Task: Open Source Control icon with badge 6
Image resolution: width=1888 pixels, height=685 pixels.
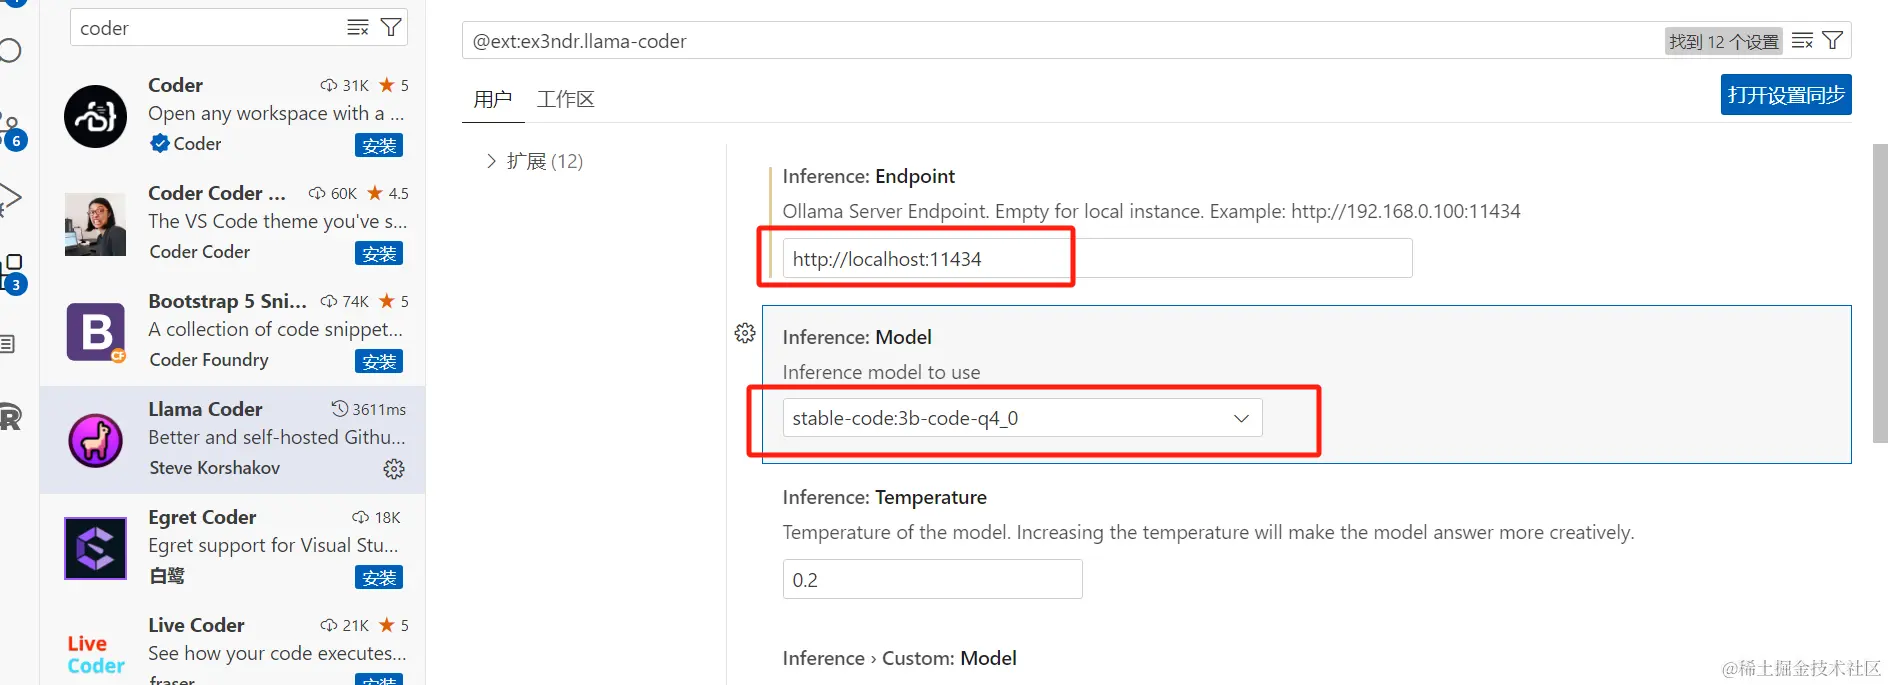Action: pyautogui.click(x=13, y=132)
